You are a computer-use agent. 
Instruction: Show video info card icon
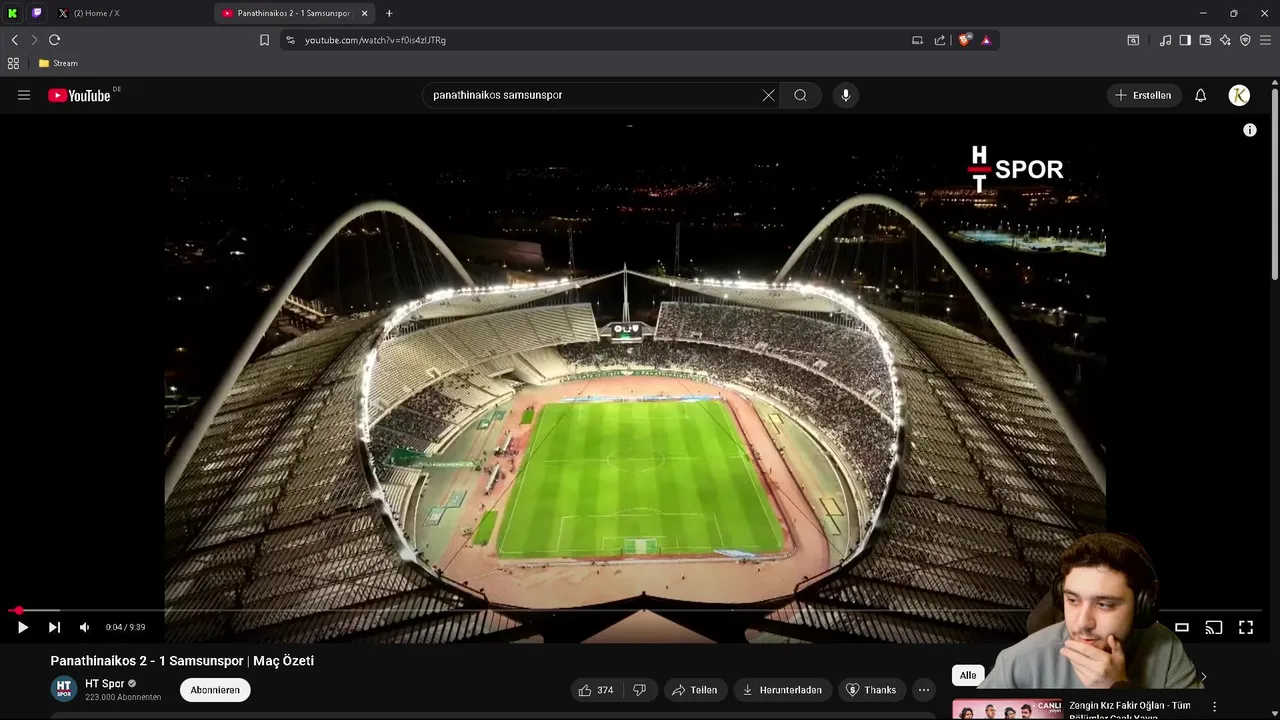click(x=1249, y=130)
